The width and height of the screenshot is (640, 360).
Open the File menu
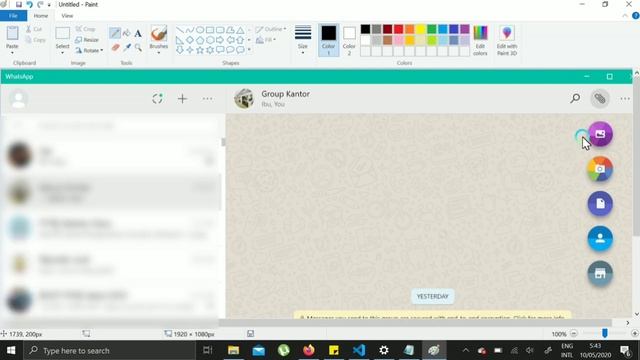[13, 16]
